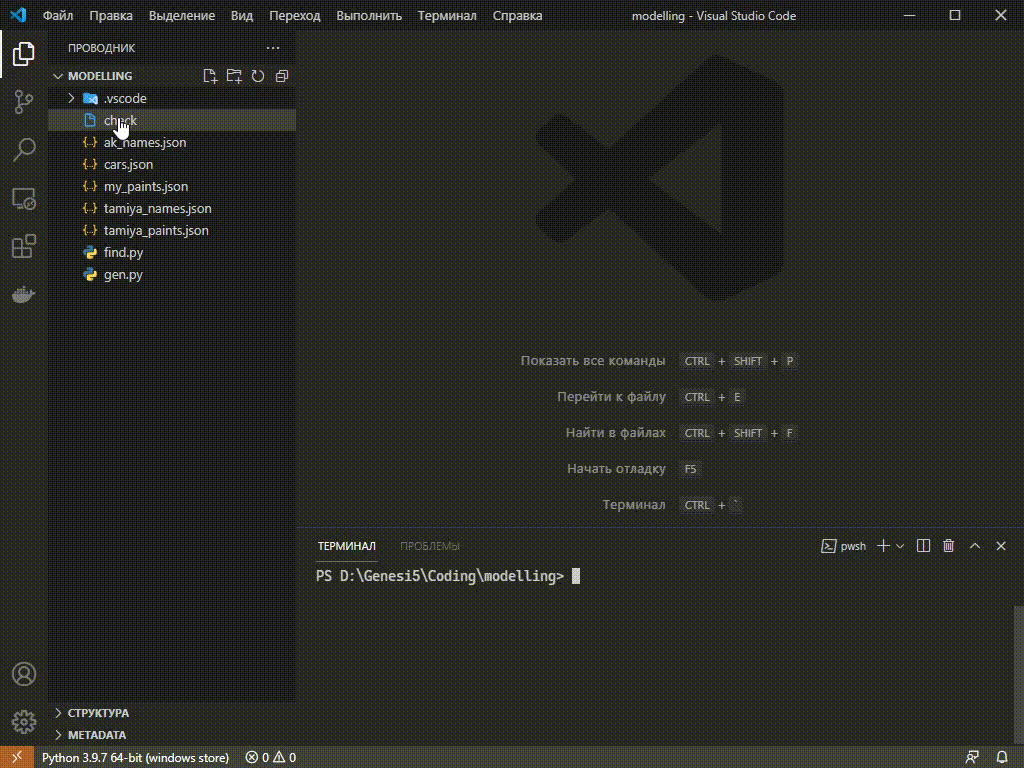Select the Source Control icon
The width and height of the screenshot is (1024, 768).
click(22, 101)
